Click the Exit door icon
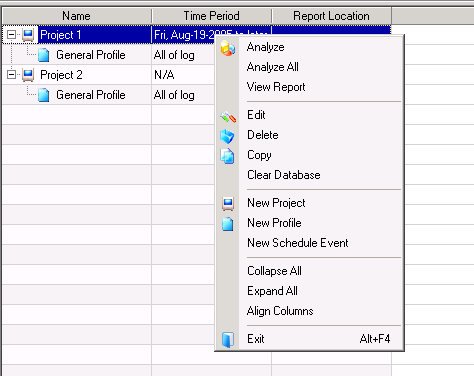Viewport: 474px width, 376px height. tap(228, 340)
